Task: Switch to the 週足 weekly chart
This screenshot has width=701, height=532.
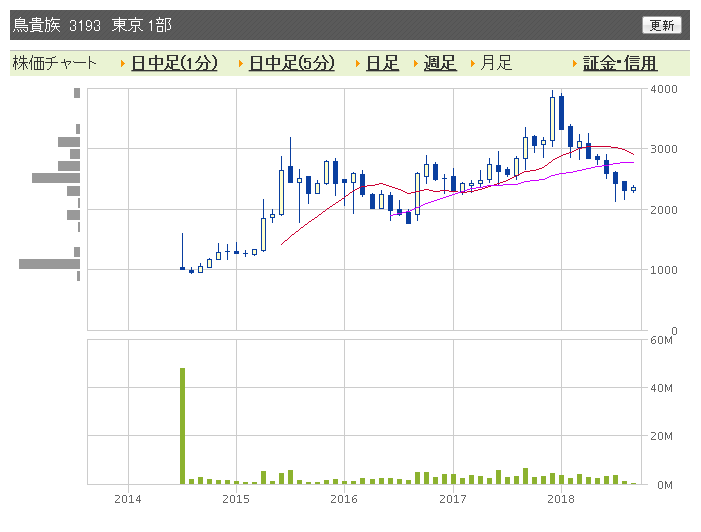Action: coord(440,63)
